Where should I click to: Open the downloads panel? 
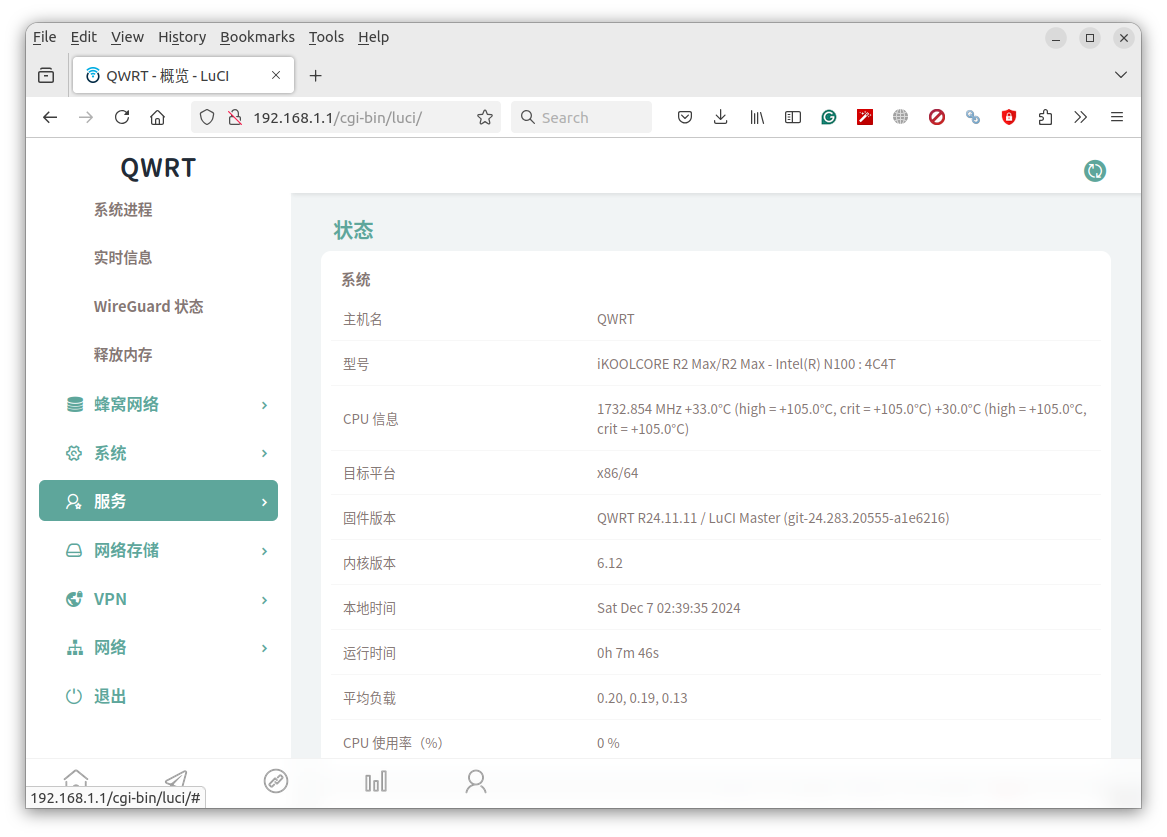[720, 118]
